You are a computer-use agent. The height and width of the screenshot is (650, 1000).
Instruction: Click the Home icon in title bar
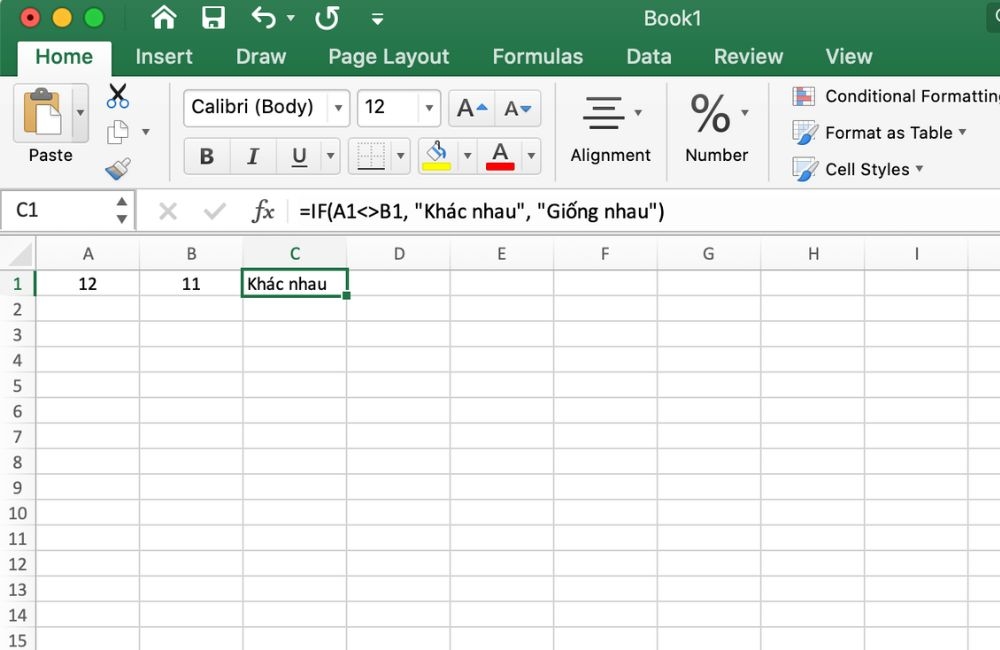163,18
